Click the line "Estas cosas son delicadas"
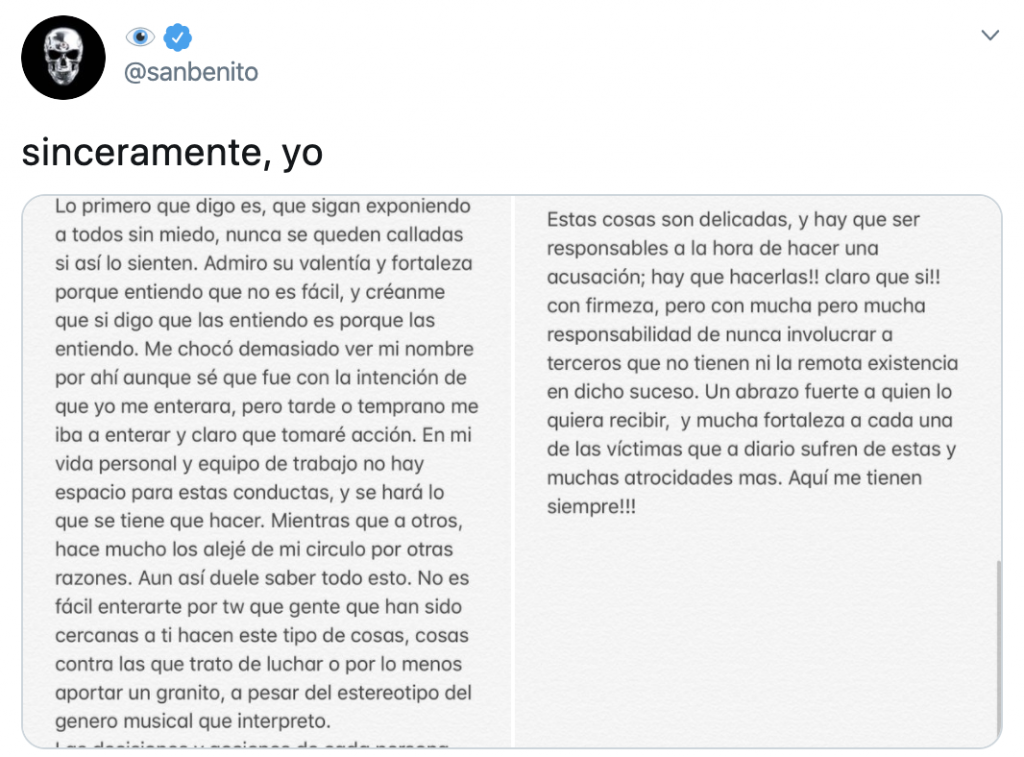Image resolution: width=1024 pixels, height=757 pixels. 733,219
